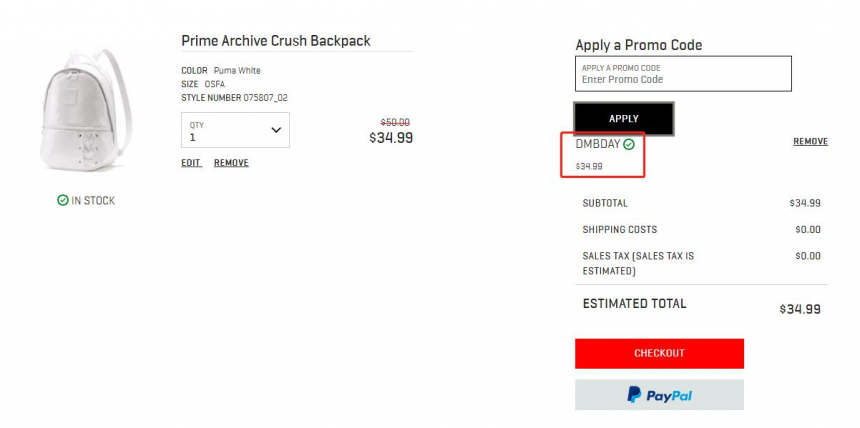Click the black Apply button
This screenshot has width=860, height=428.
tap(624, 119)
